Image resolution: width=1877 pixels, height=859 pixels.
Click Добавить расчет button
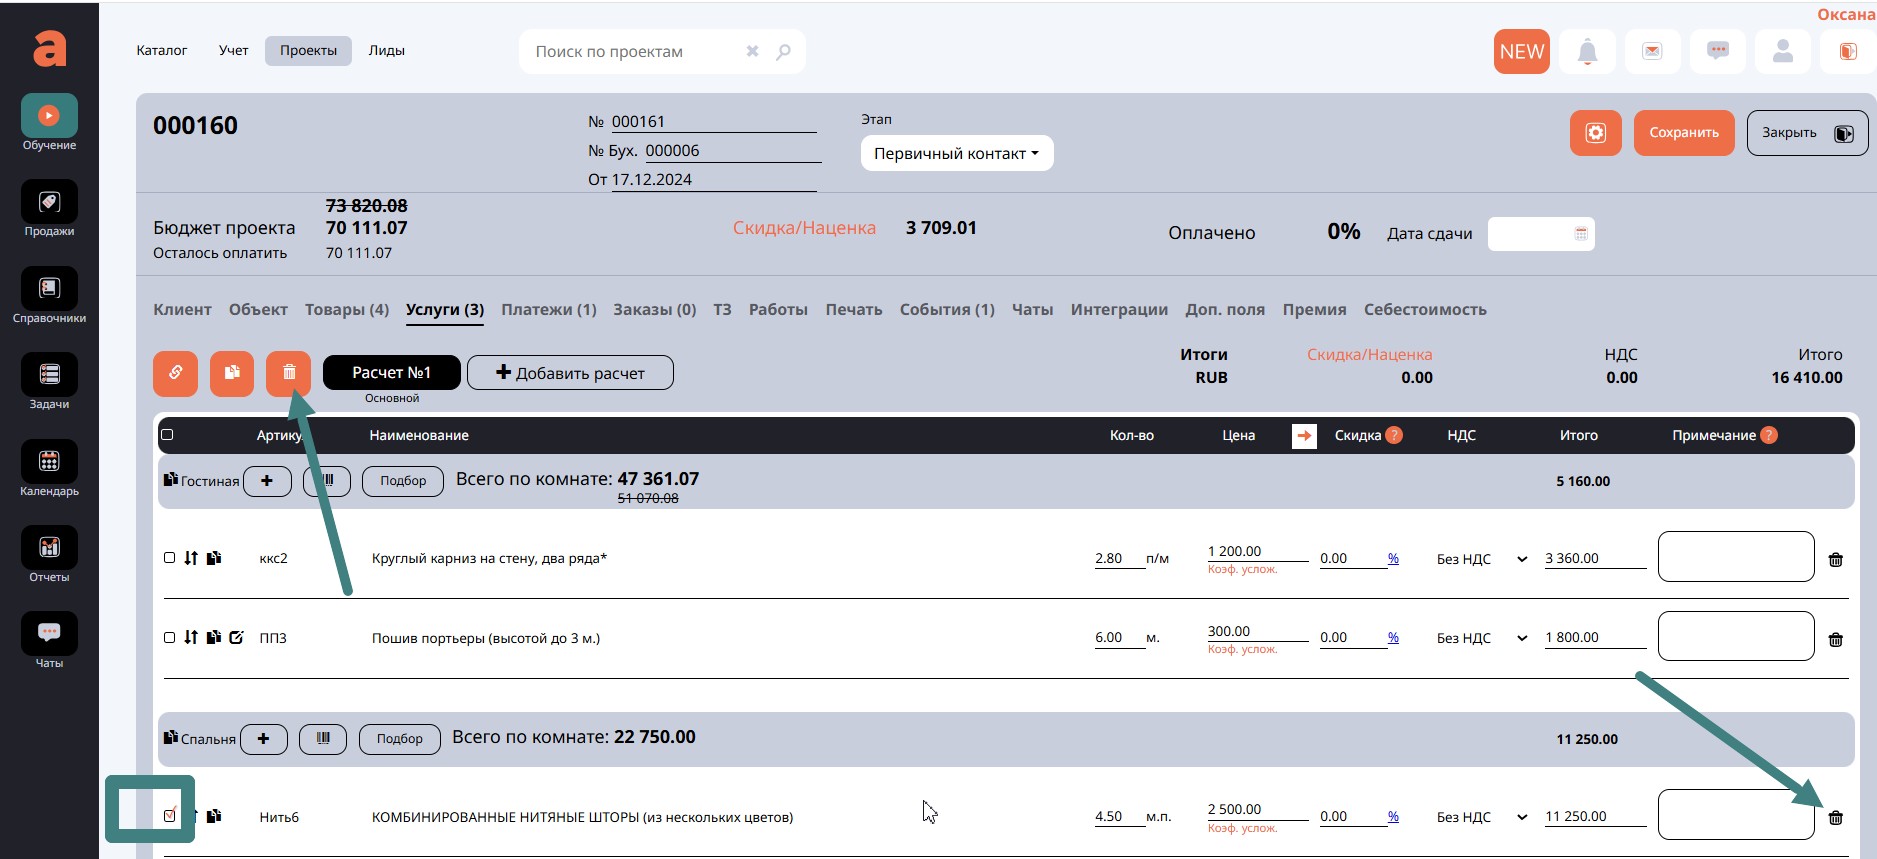[570, 373]
